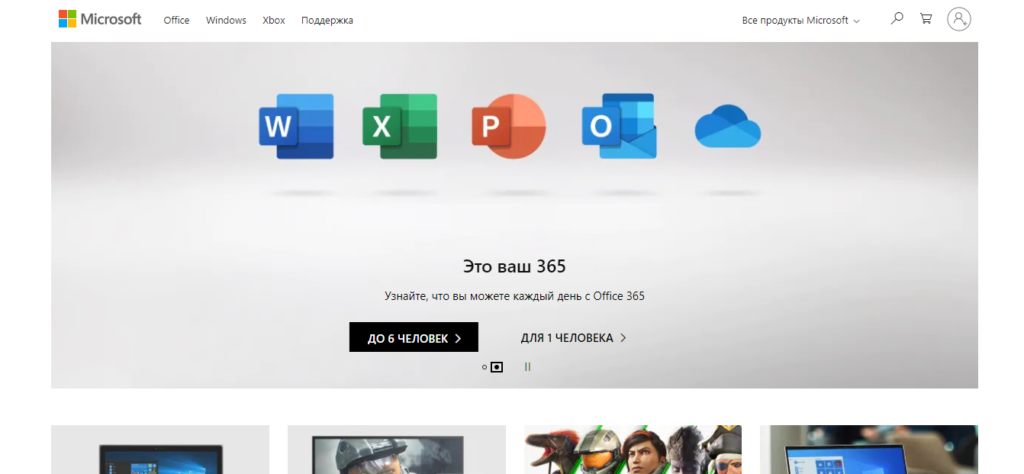Open the Windows 10 laptop card
The width and height of the screenshot is (1024, 474).
869,450
